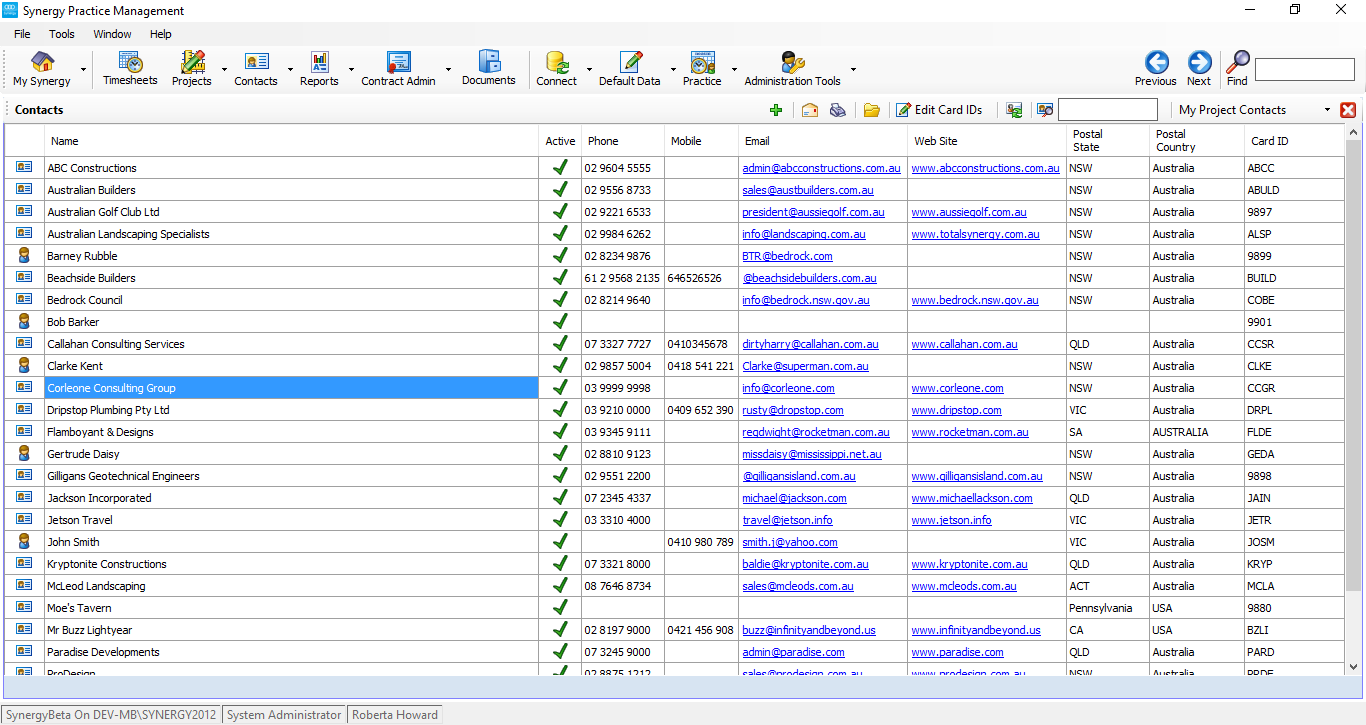1366x725 pixels.
Task: Open the Window menu
Action: pyautogui.click(x=112, y=34)
